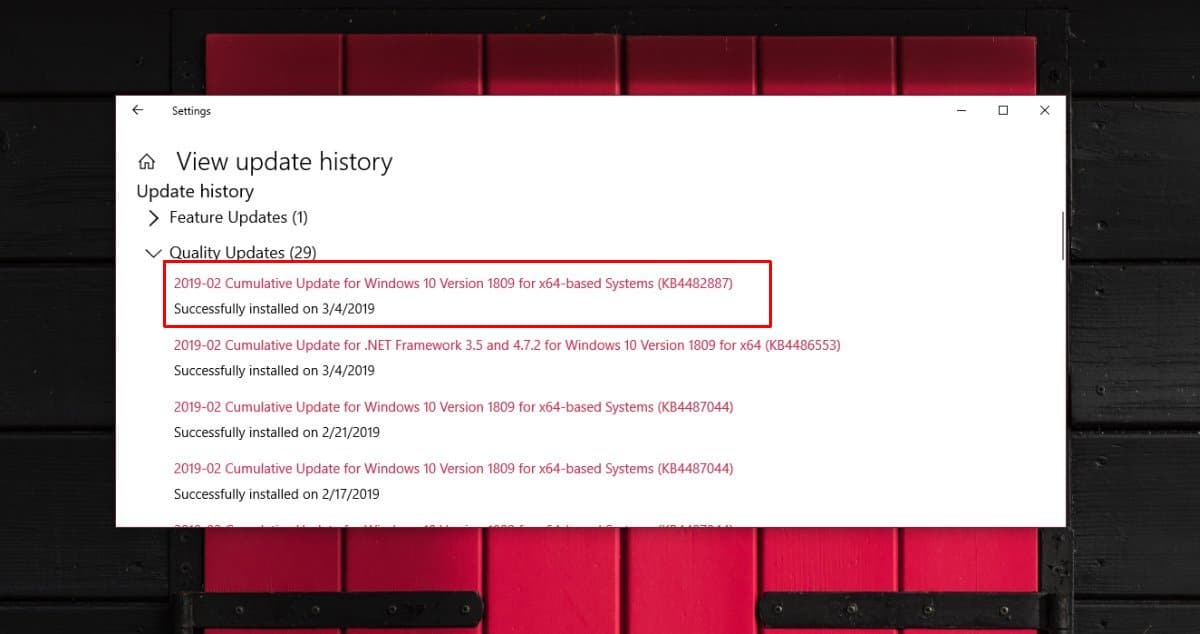Open the KB4487044 link installed on 2/17/2019
The width and height of the screenshot is (1200, 634).
[454, 469]
